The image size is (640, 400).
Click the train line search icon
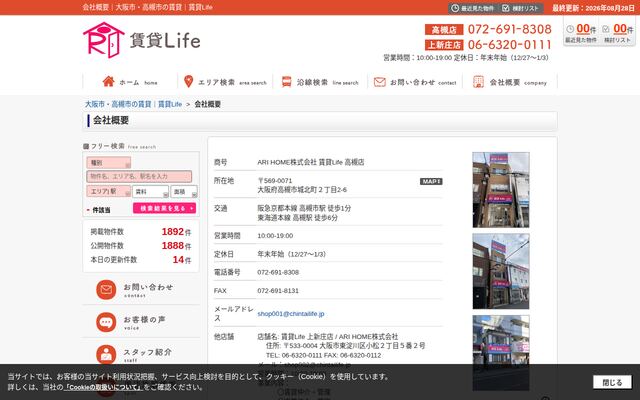point(287,82)
